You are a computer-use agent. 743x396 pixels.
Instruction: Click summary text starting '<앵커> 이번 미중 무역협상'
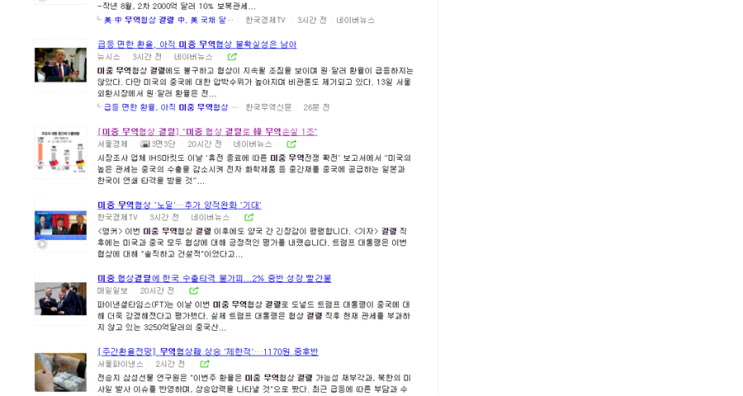pyautogui.click(x=252, y=243)
